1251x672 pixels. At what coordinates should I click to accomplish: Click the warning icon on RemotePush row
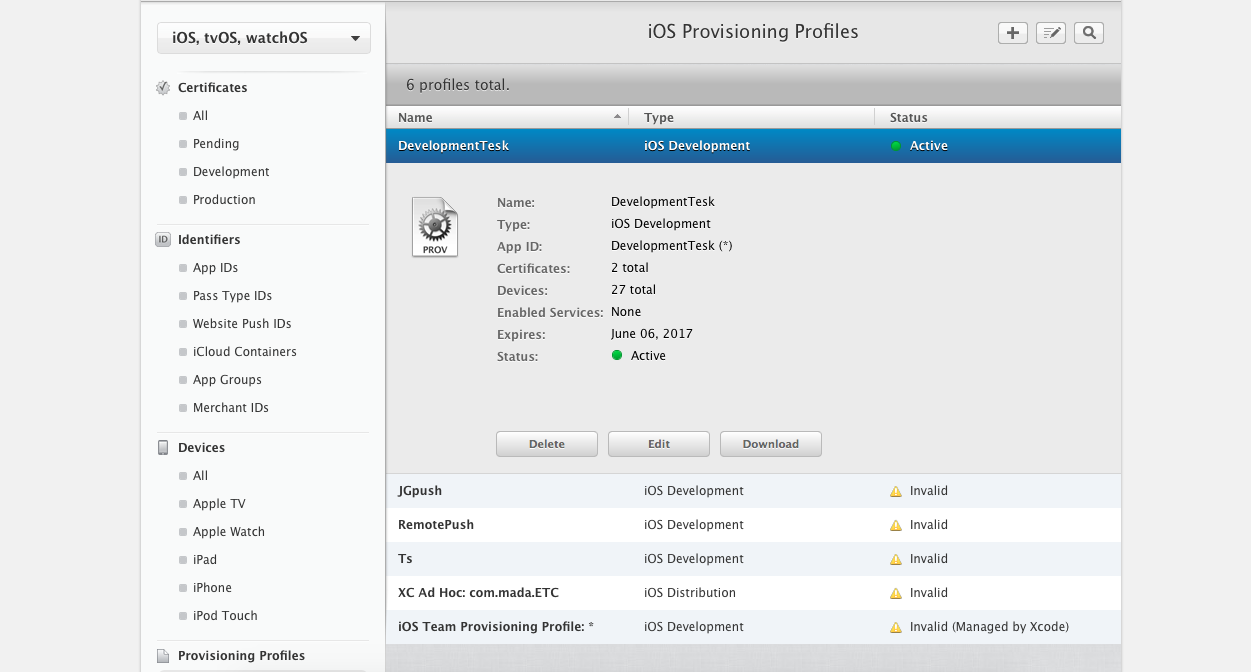896,525
